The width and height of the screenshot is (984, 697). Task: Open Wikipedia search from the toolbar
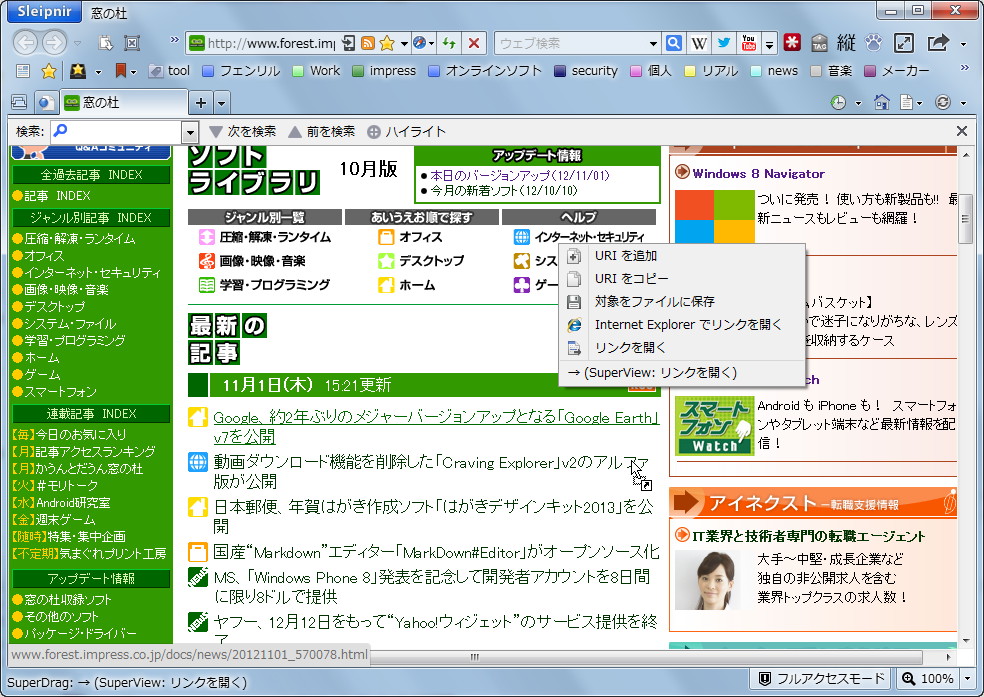tap(697, 44)
